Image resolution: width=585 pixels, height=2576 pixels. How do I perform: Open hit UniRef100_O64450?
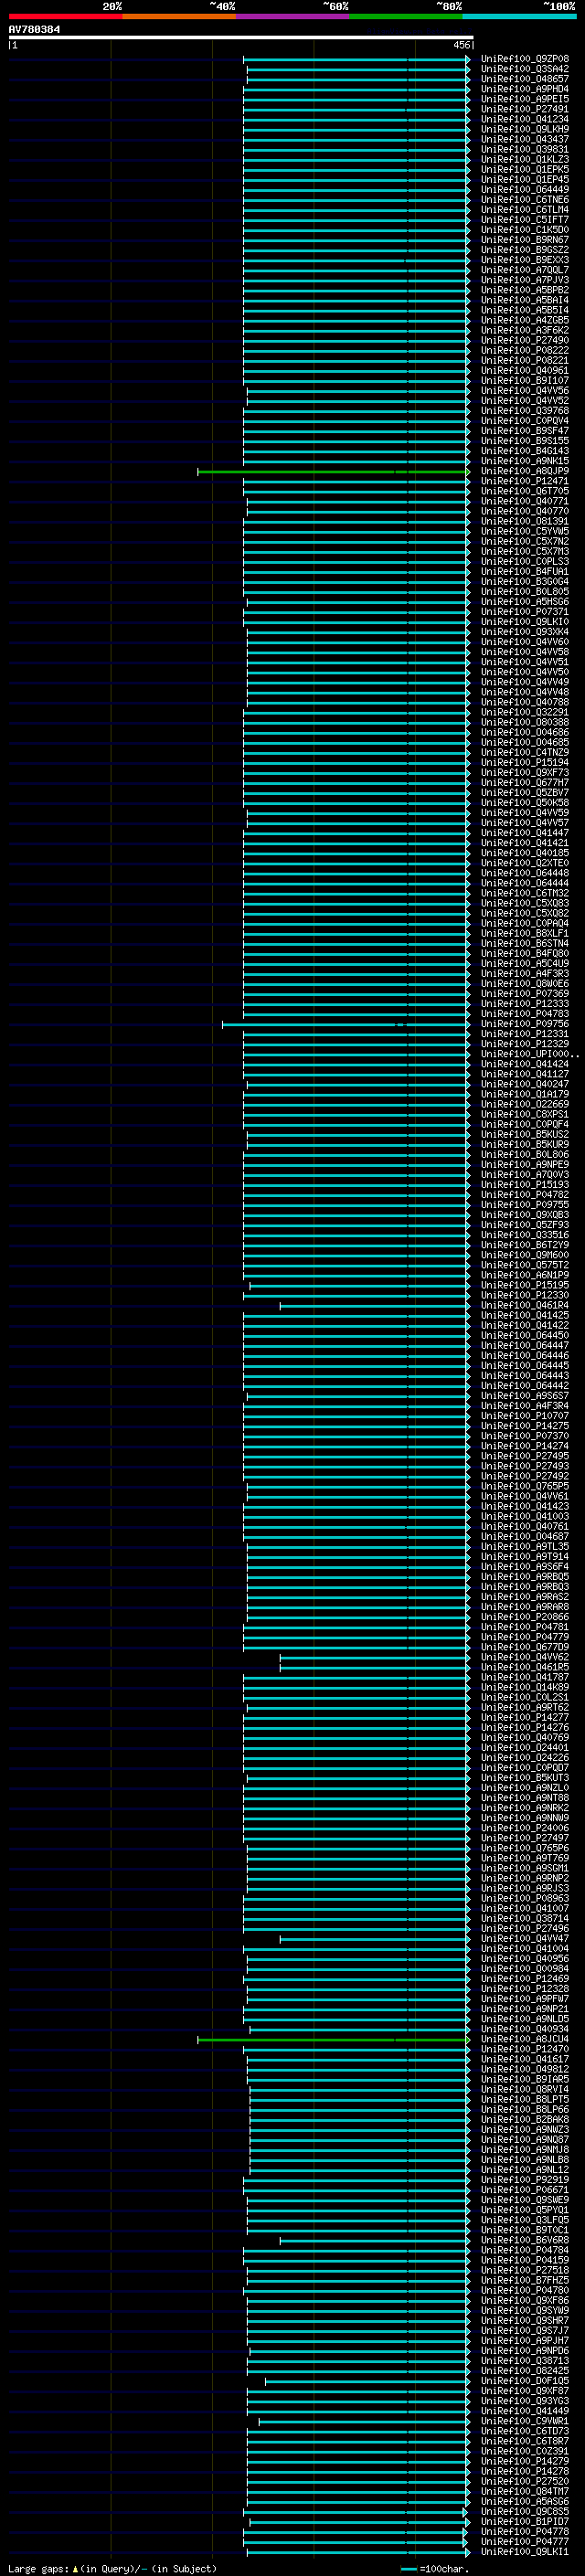(524, 1335)
